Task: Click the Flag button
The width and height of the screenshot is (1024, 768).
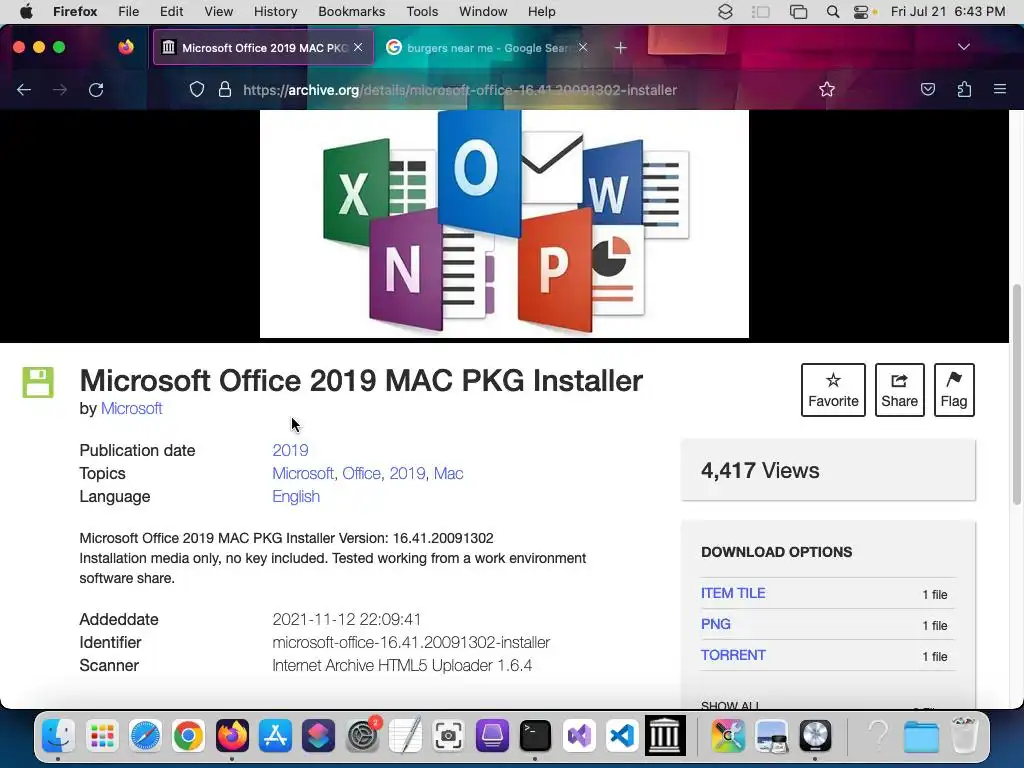Action: [x=953, y=390]
